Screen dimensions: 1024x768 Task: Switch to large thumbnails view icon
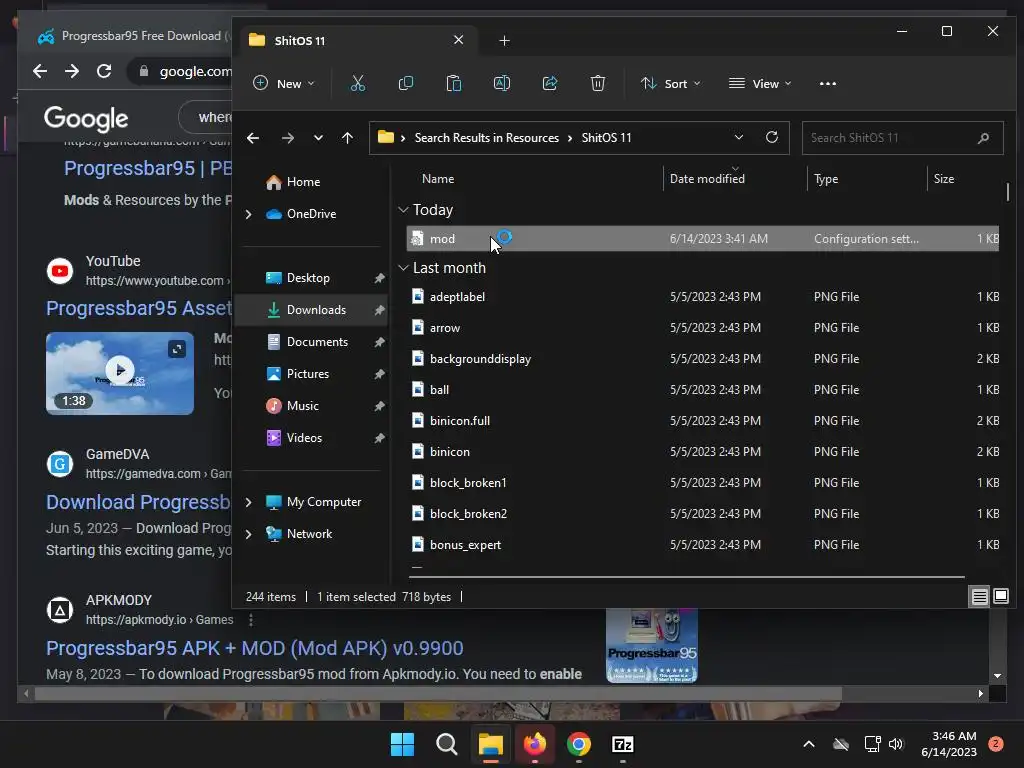pyautogui.click(x=1001, y=596)
